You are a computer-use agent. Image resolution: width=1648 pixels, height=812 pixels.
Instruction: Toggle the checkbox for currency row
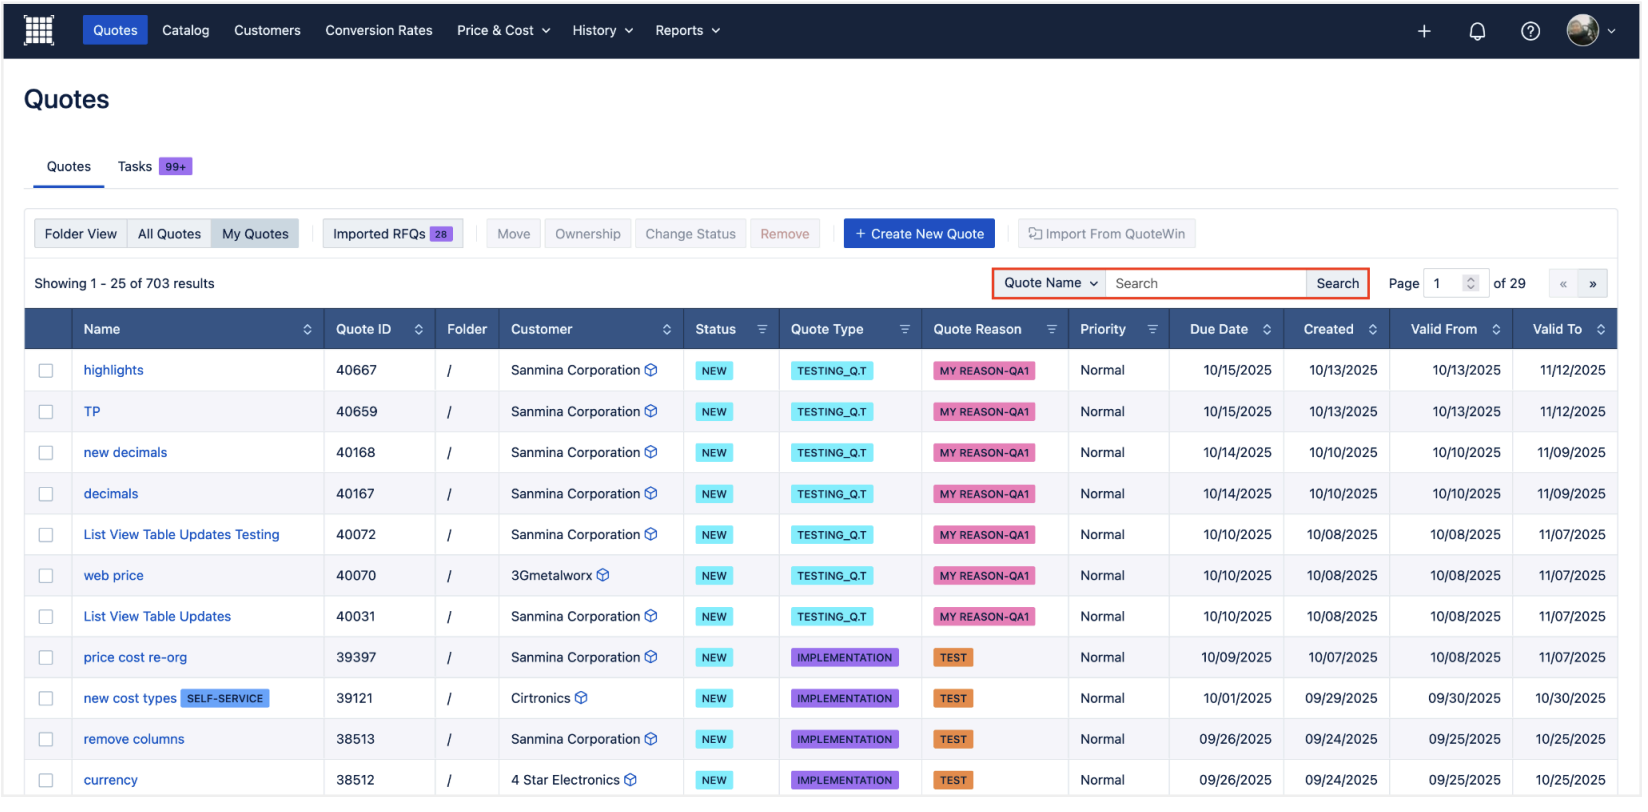pos(46,780)
